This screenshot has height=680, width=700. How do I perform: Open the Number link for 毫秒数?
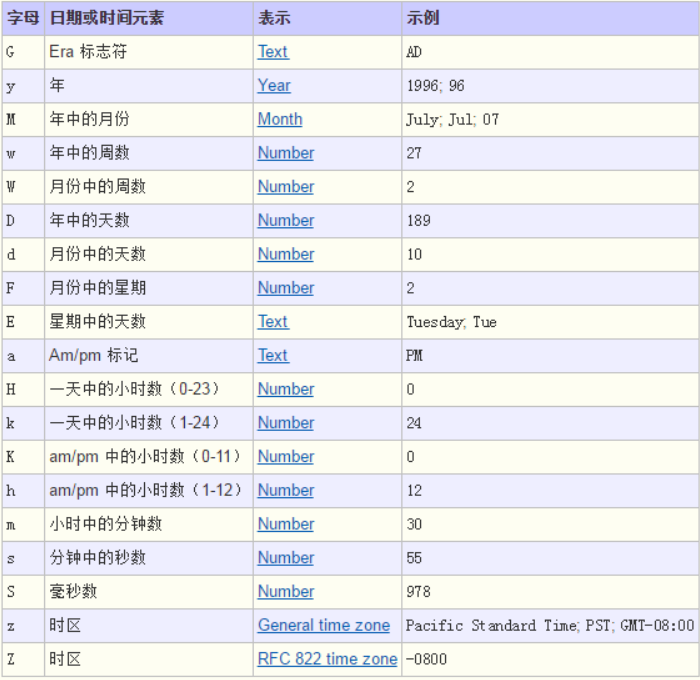[x=286, y=592]
